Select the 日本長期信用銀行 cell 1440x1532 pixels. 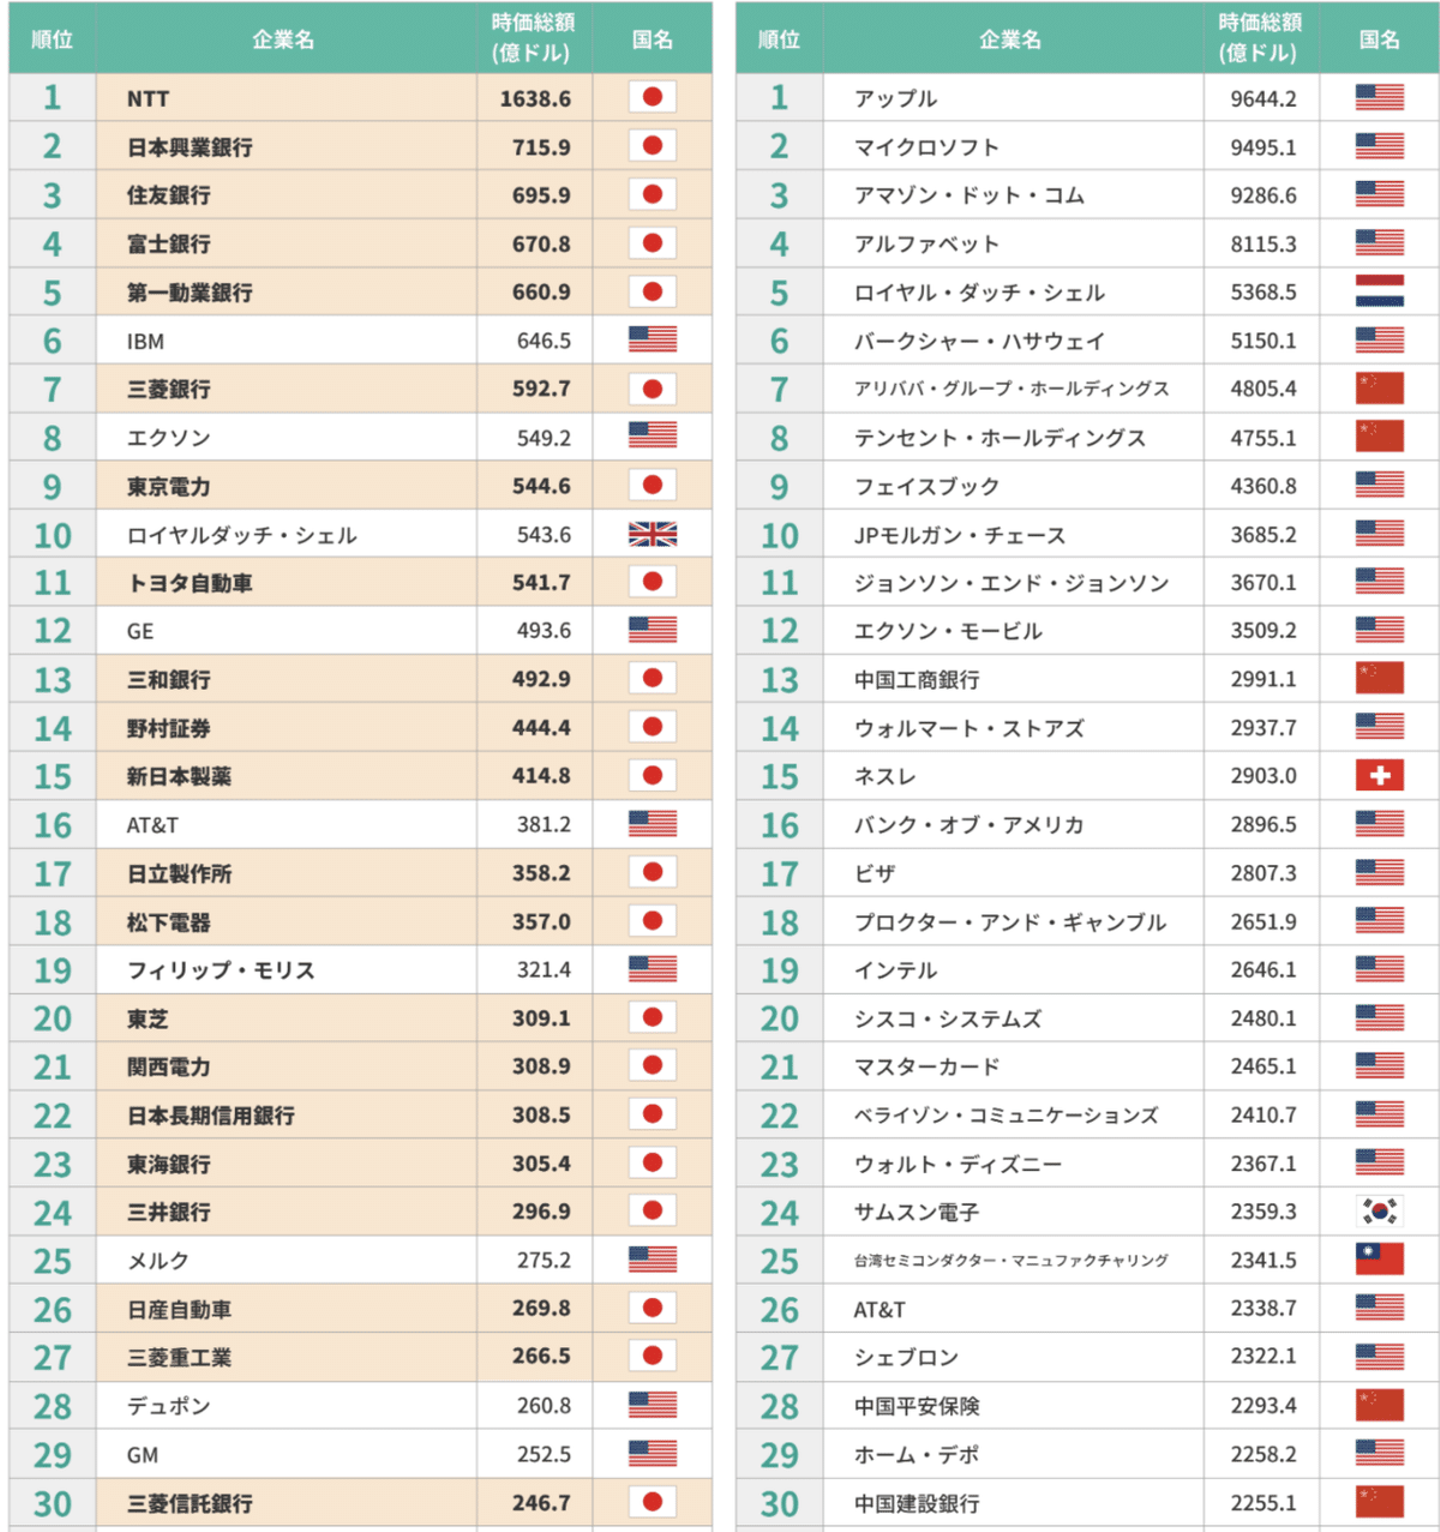click(x=211, y=1115)
